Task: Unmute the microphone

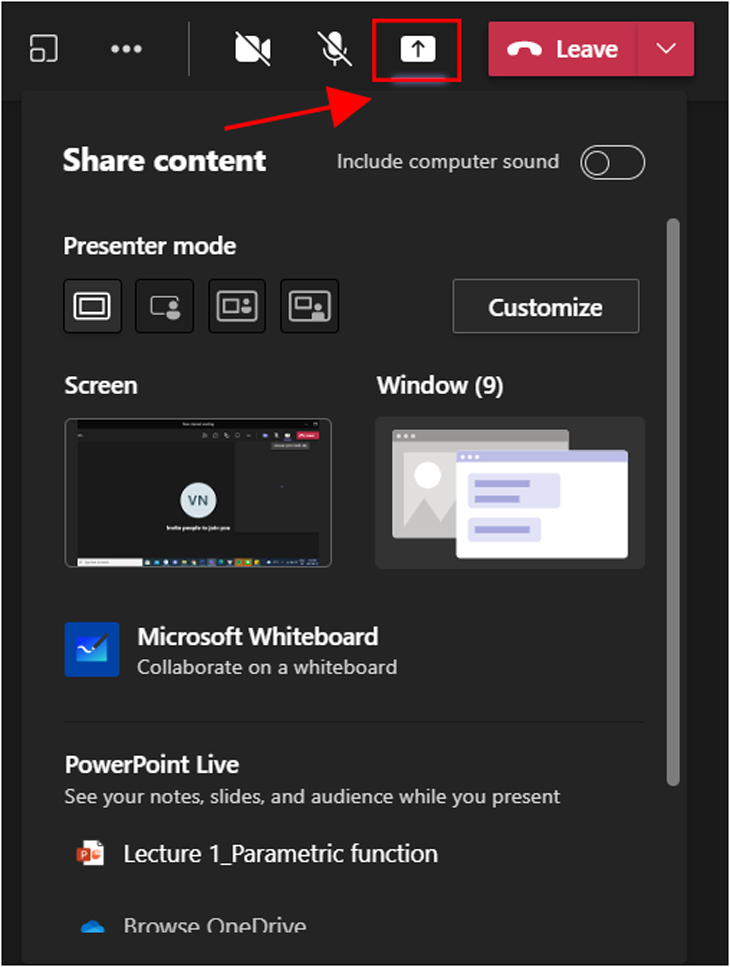Action: pos(335,49)
